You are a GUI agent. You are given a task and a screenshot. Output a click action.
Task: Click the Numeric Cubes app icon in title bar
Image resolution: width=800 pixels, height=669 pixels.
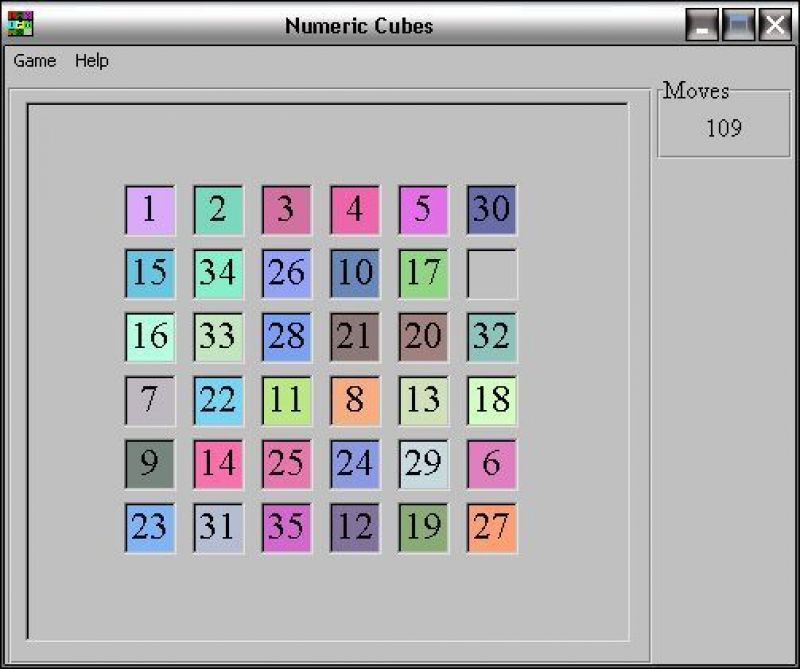point(20,23)
